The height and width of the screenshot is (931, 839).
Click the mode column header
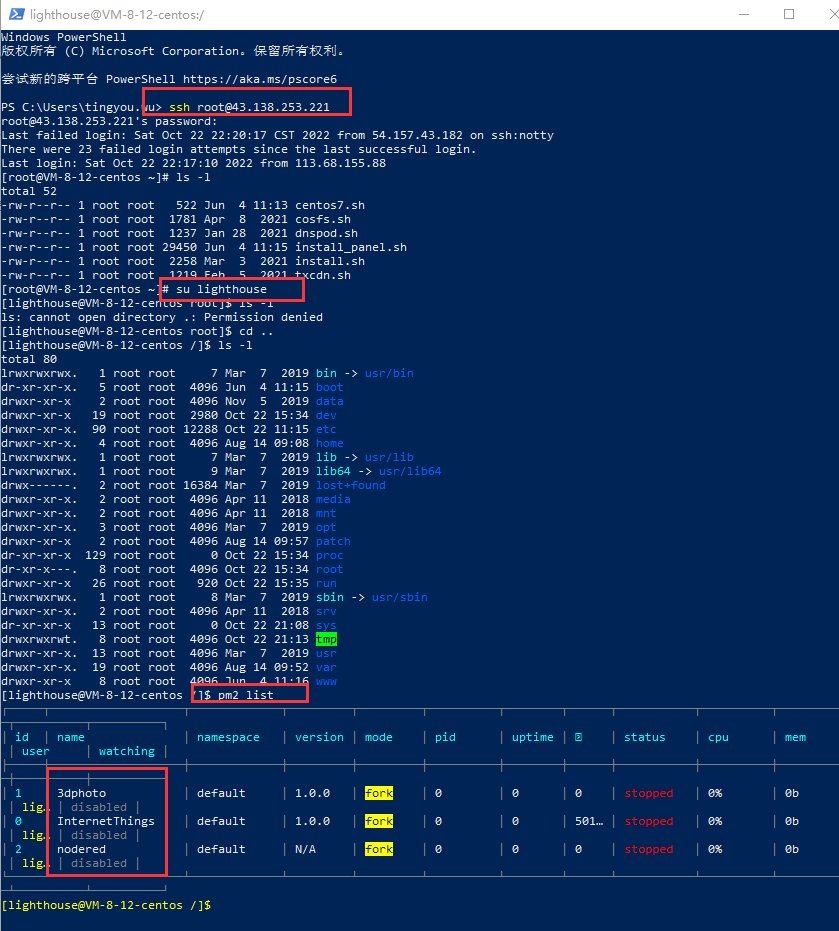[379, 737]
